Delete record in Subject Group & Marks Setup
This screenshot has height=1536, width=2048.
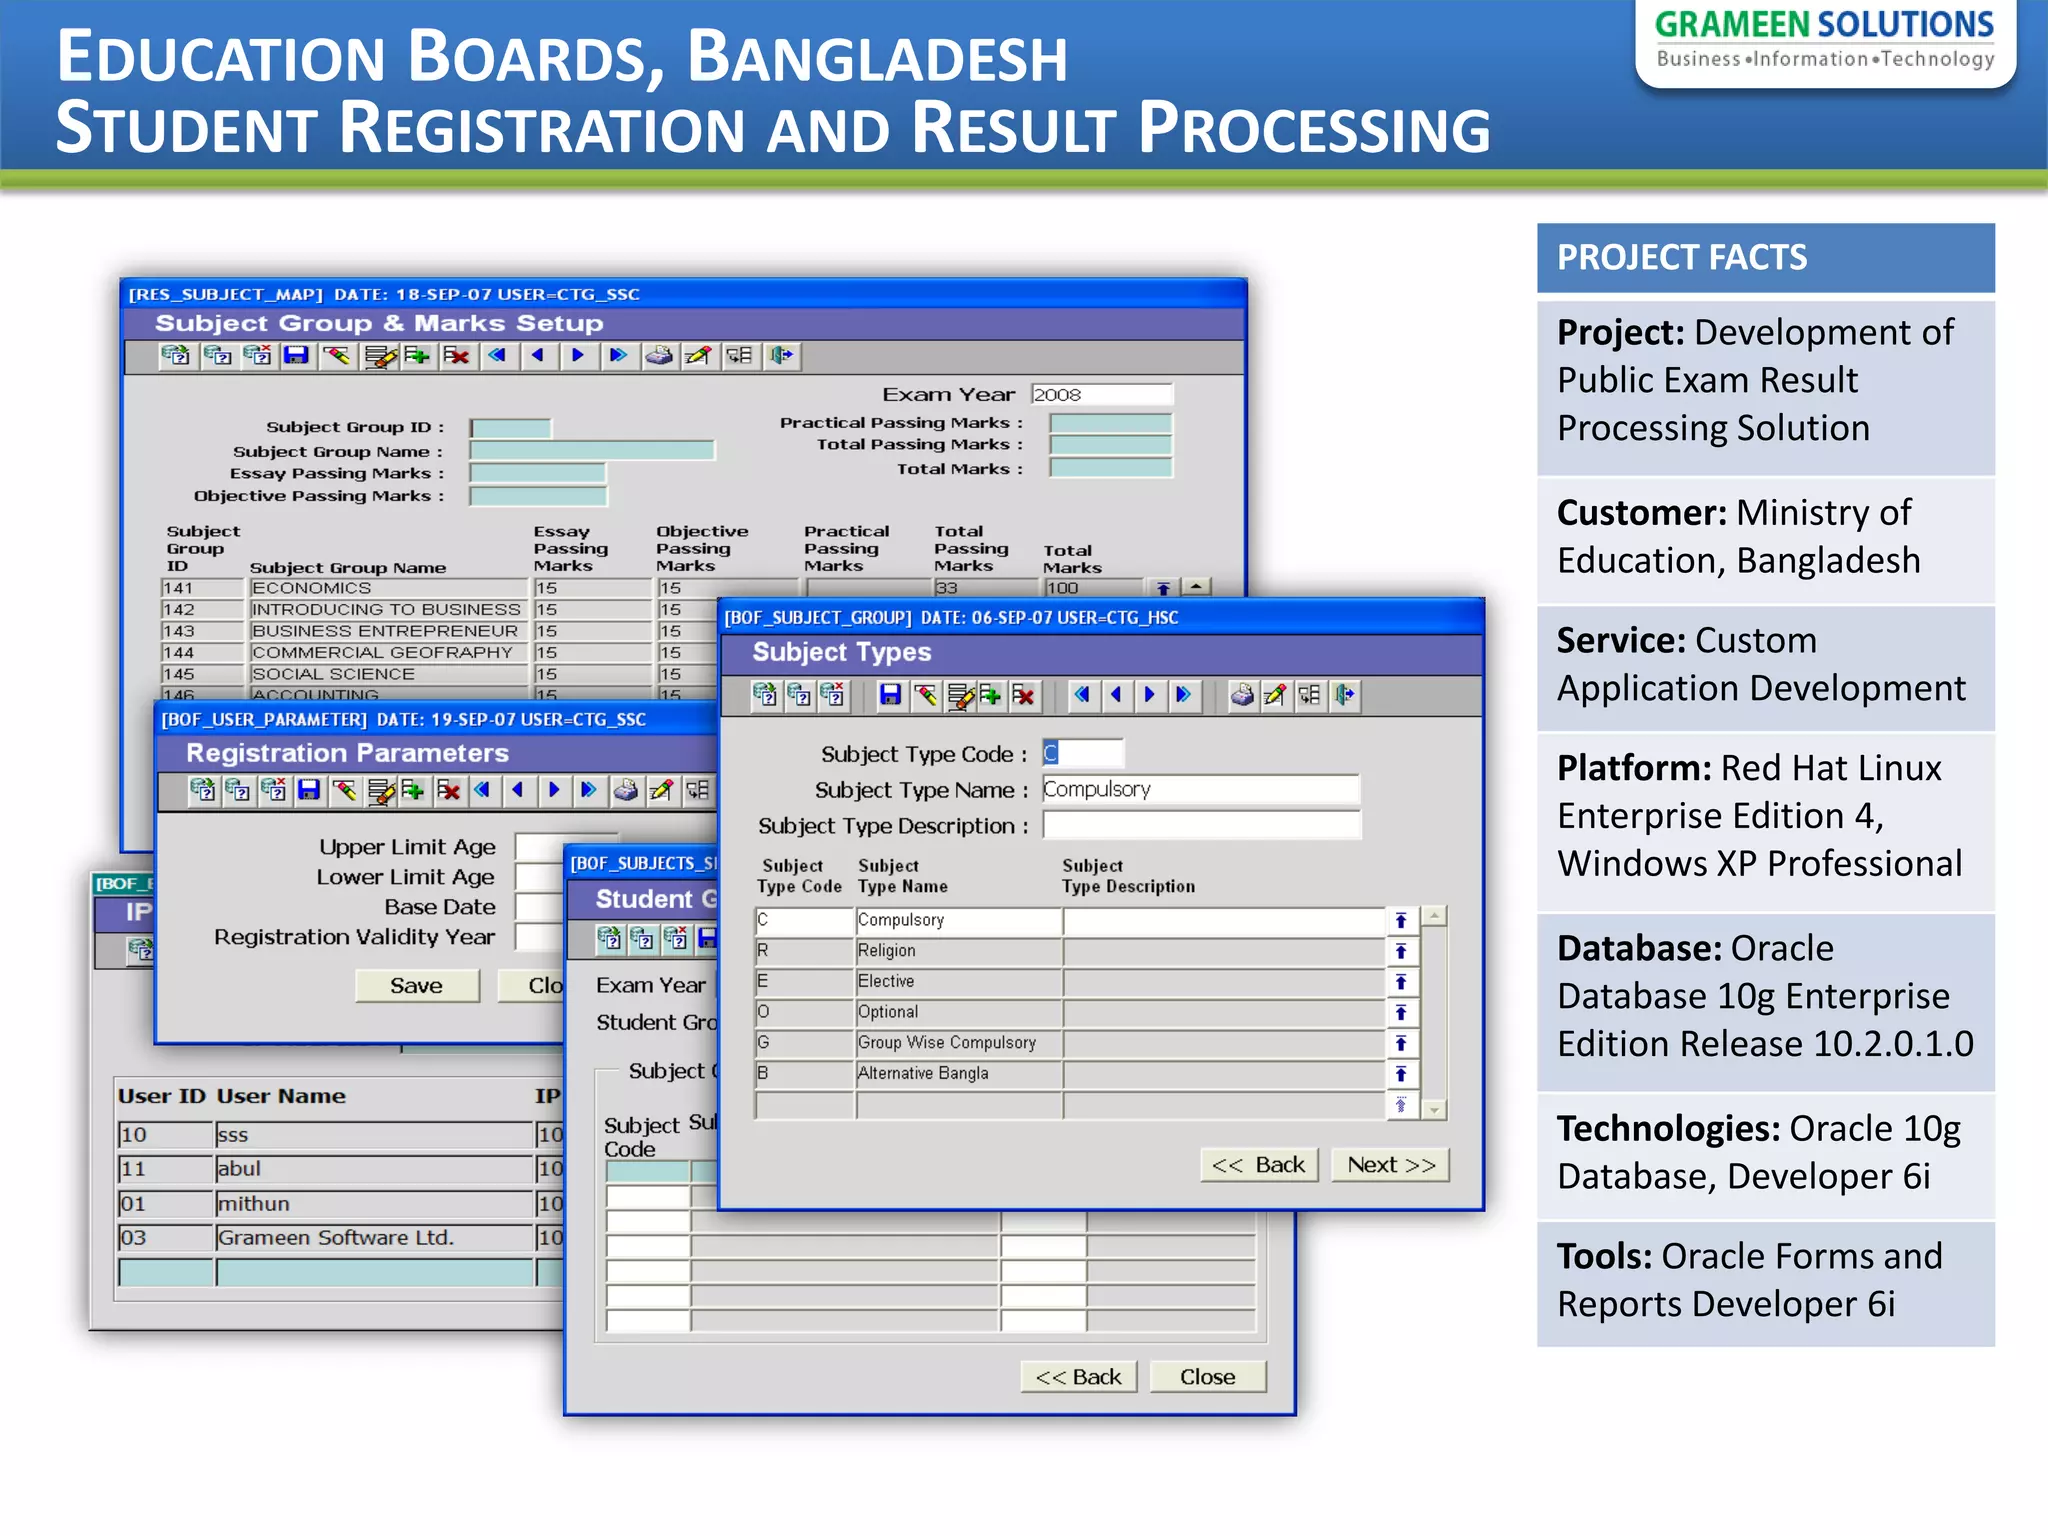click(x=457, y=356)
